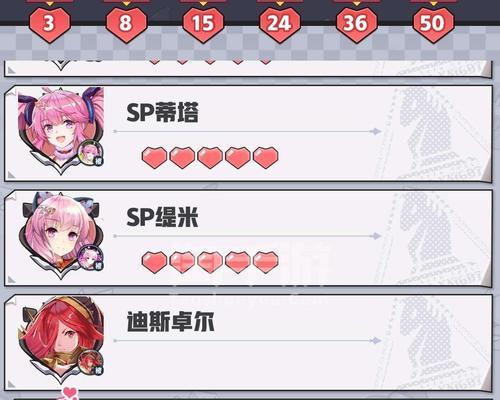Select the heart milestone numbered 24
This screenshot has width=500, height=400.
[x=279, y=25]
